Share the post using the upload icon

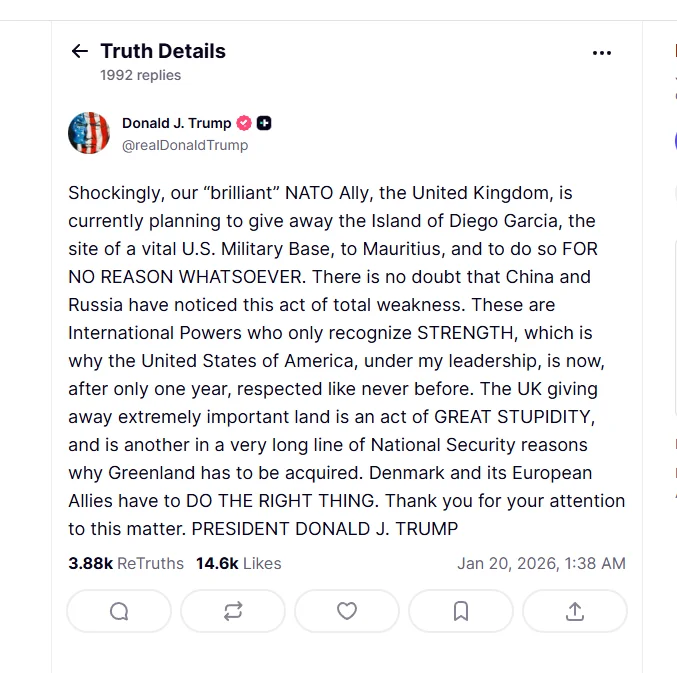pos(575,611)
